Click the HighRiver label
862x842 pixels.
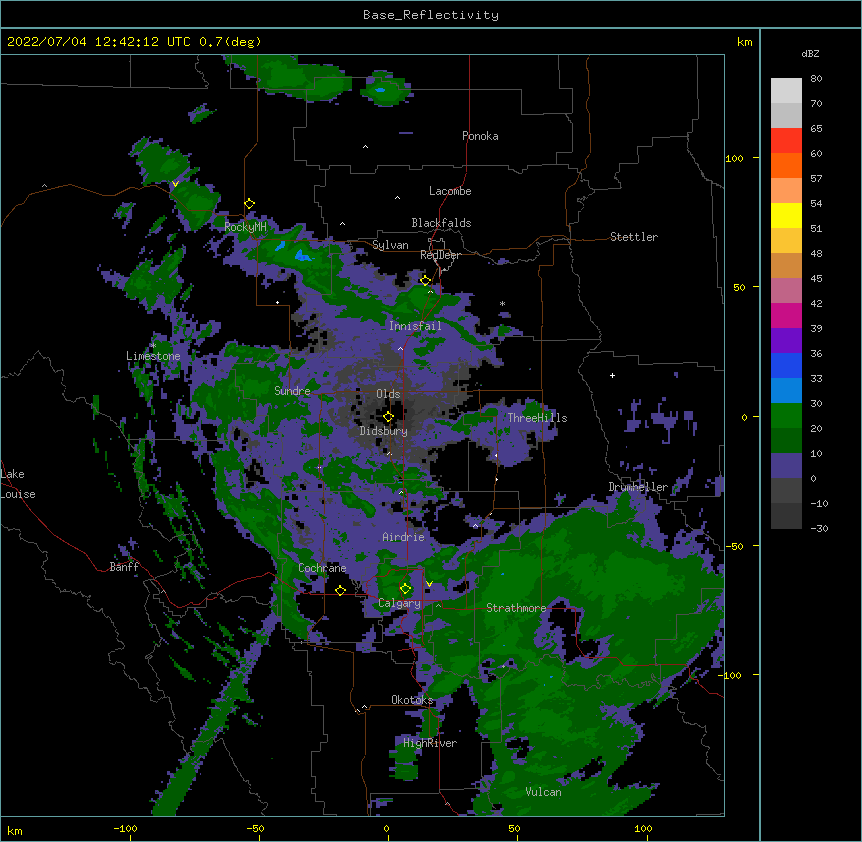coord(430,743)
